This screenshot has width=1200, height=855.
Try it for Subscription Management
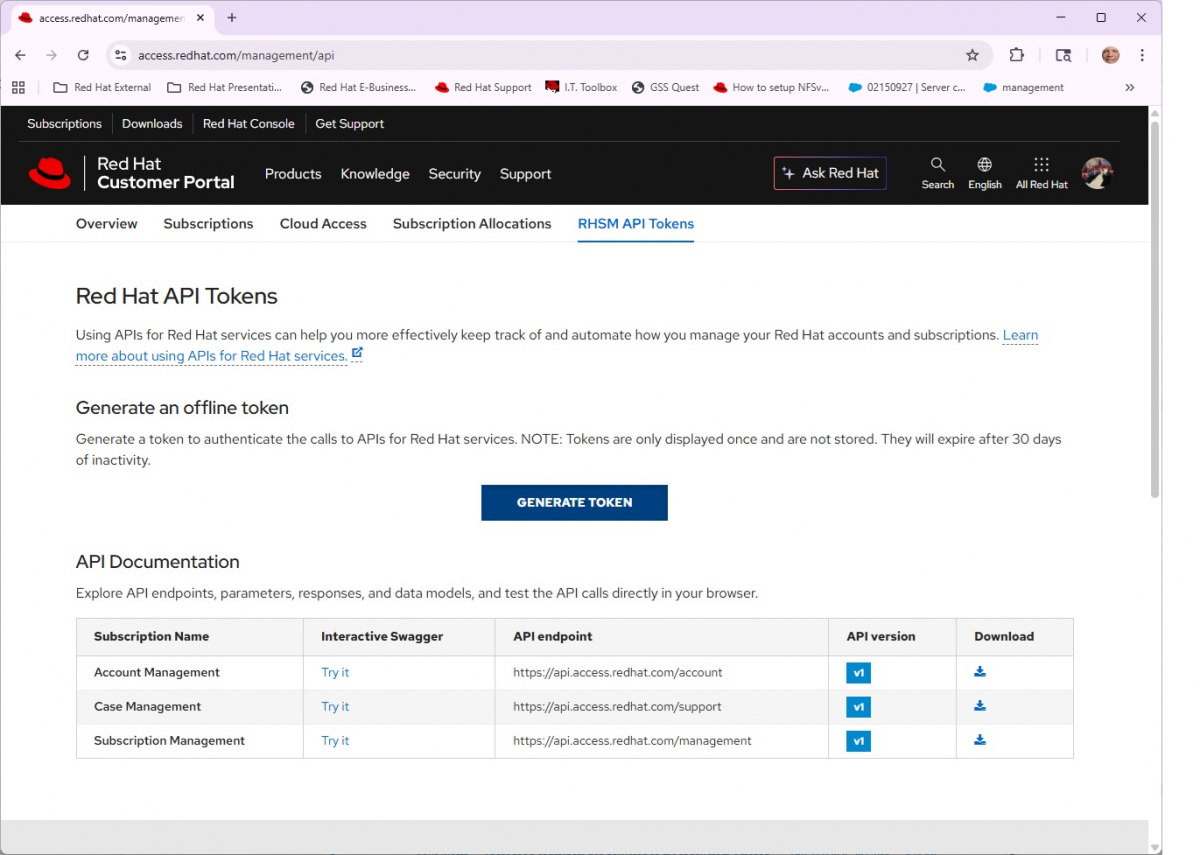pyautogui.click(x=335, y=740)
